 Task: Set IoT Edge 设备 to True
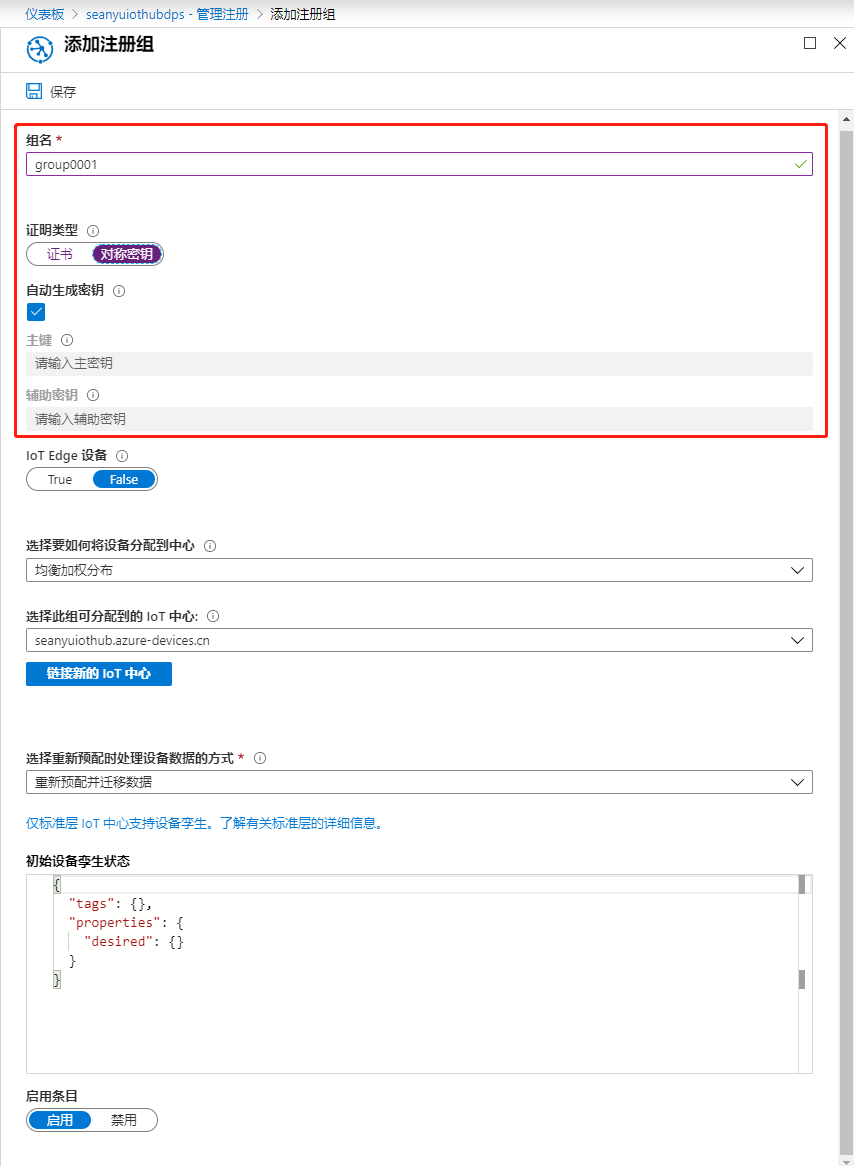tap(60, 480)
